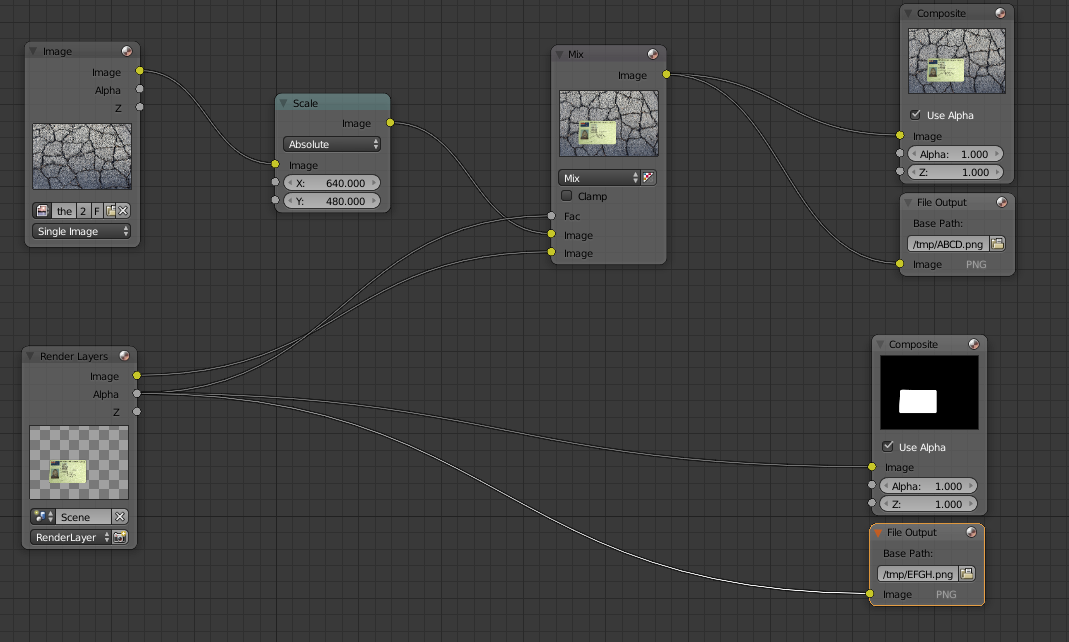Click the Y 480.000 value field
The width and height of the screenshot is (1069, 642).
pos(332,201)
